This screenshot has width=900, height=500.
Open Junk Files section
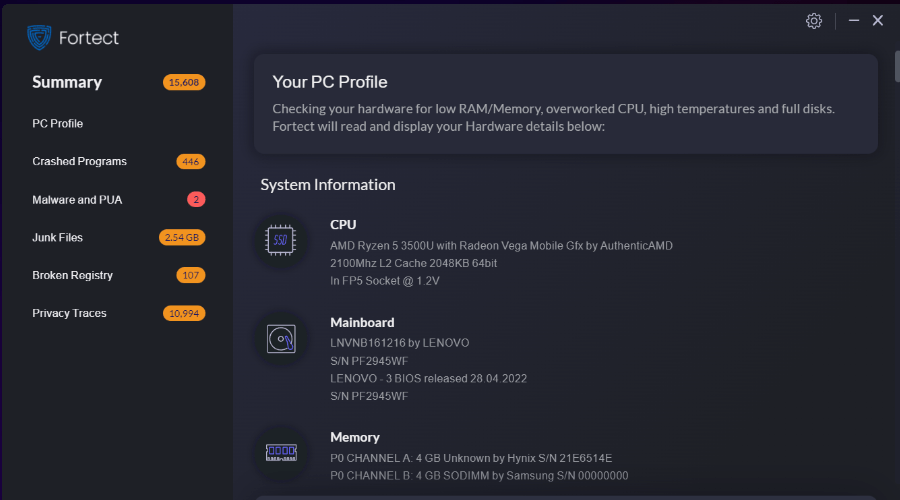[x=57, y=237]
